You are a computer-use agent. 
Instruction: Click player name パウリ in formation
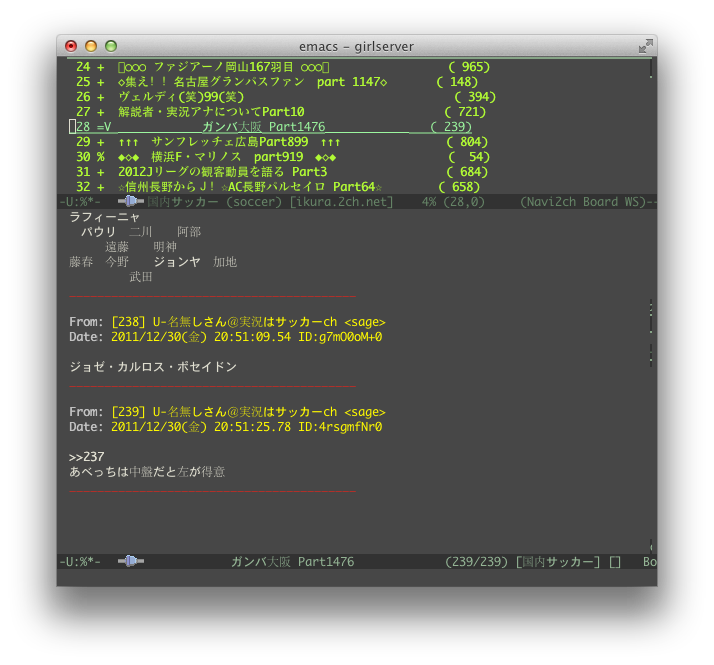(98, 232)
